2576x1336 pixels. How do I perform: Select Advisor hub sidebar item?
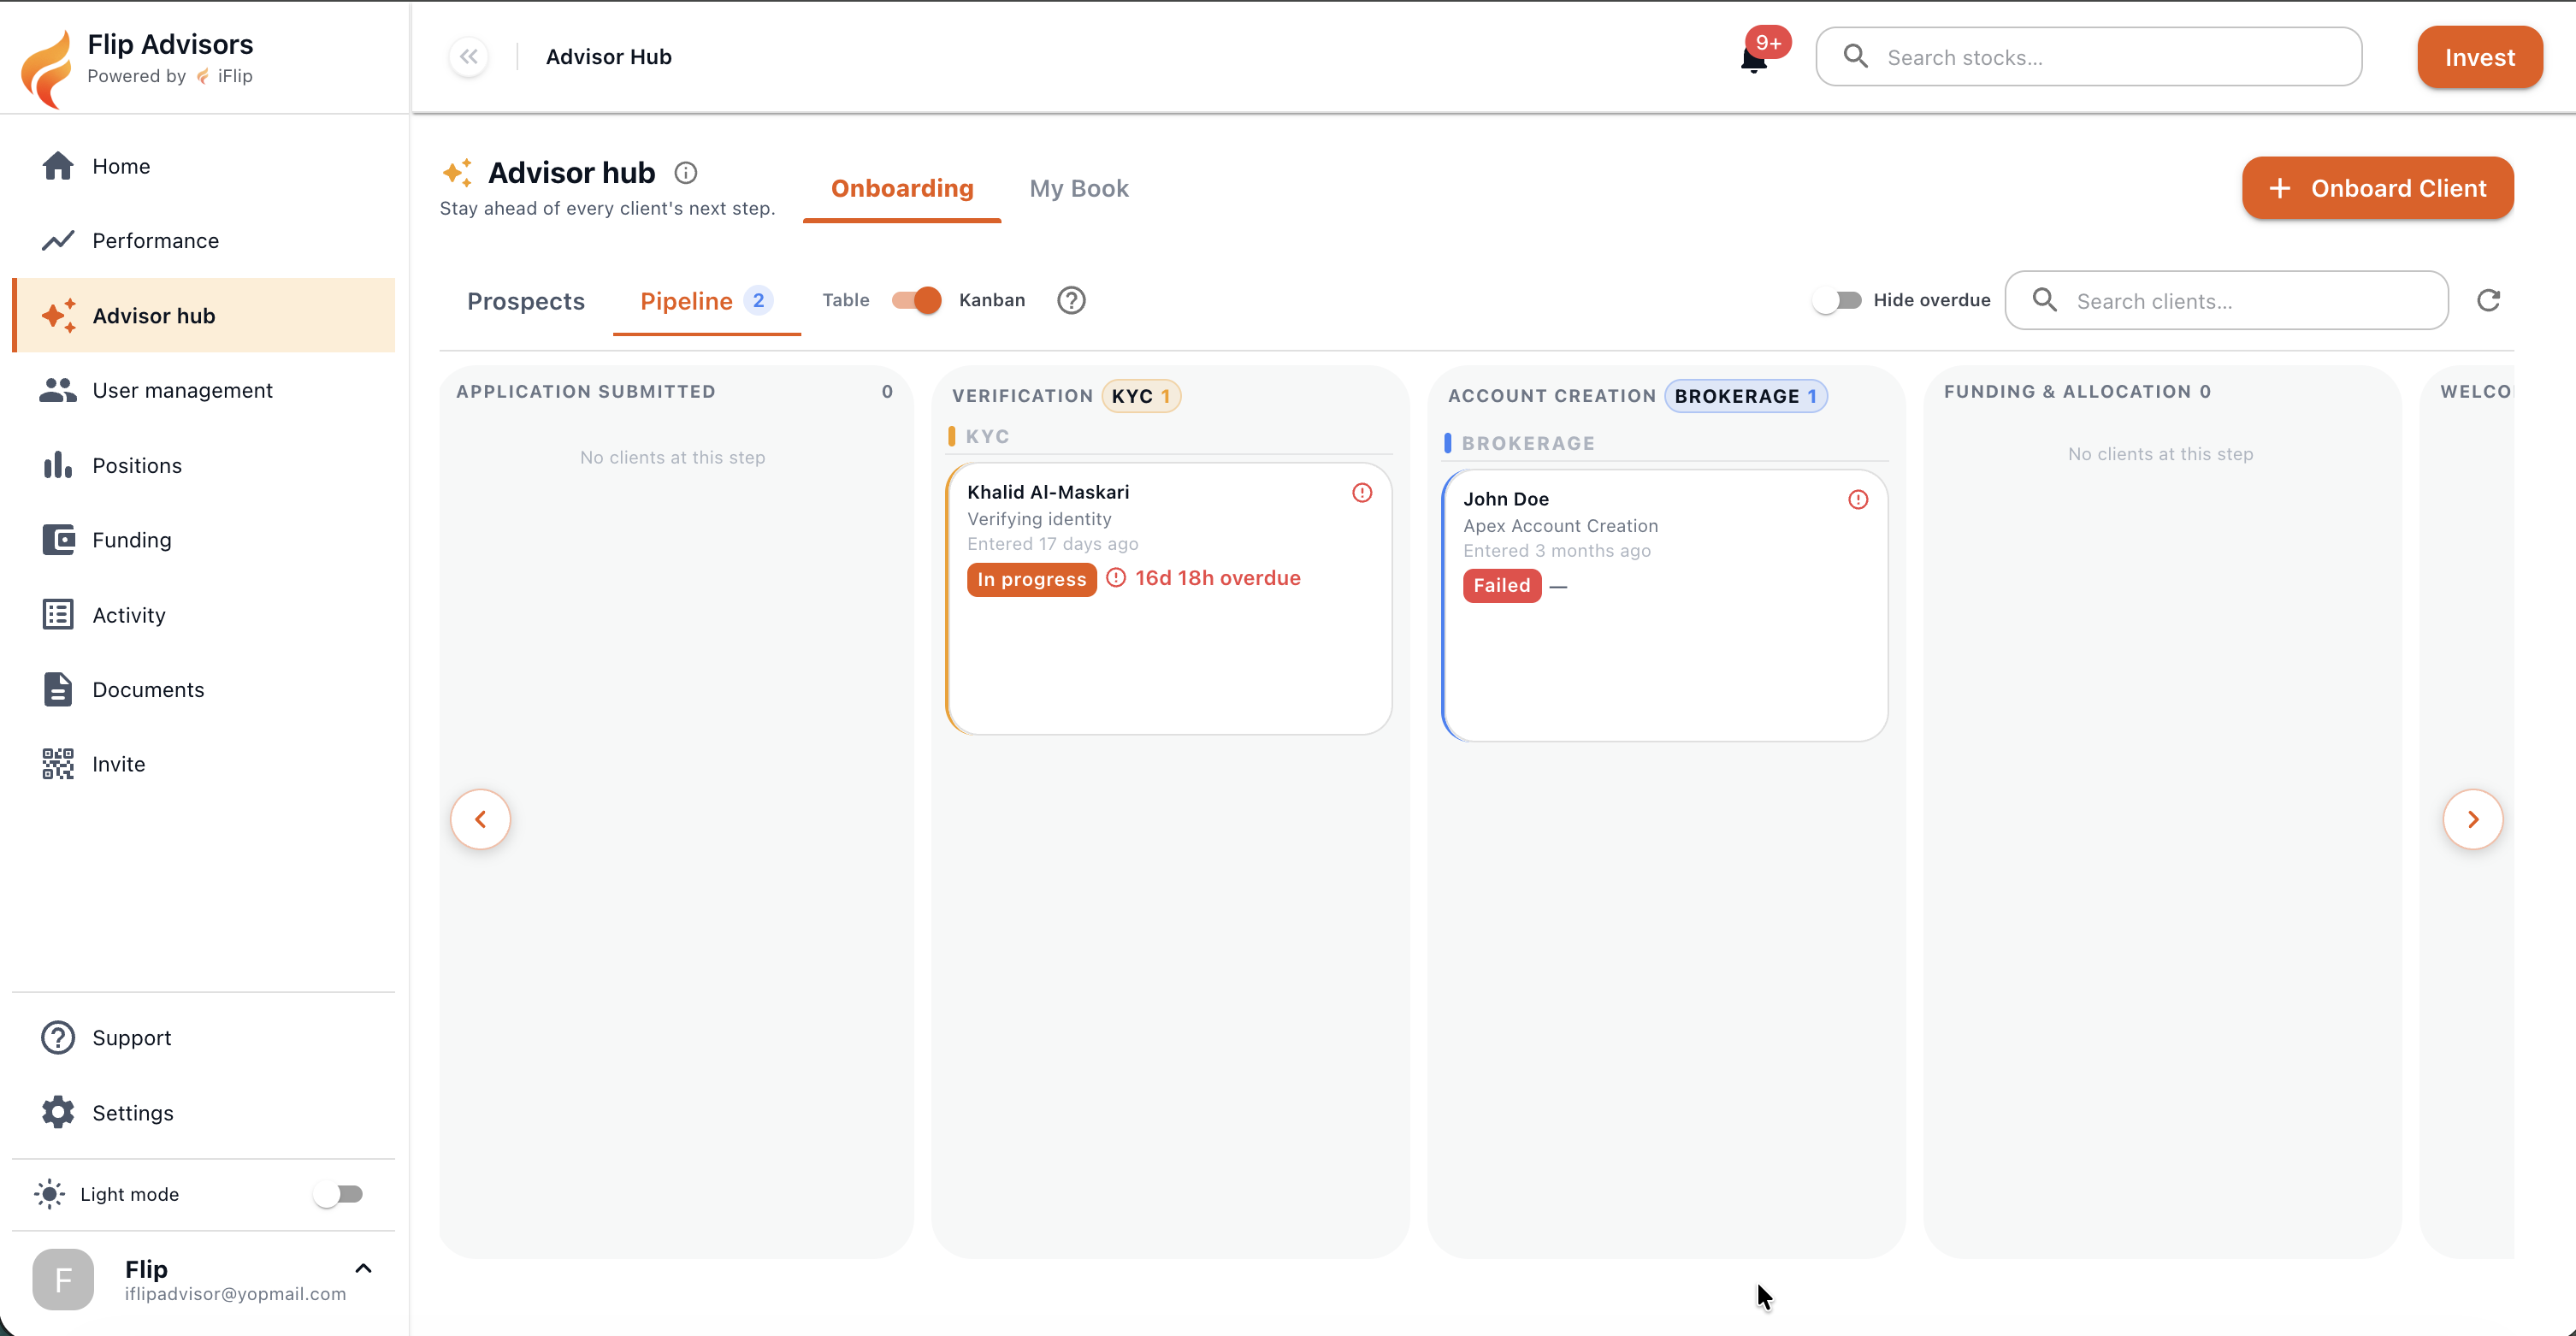(203, 315)
